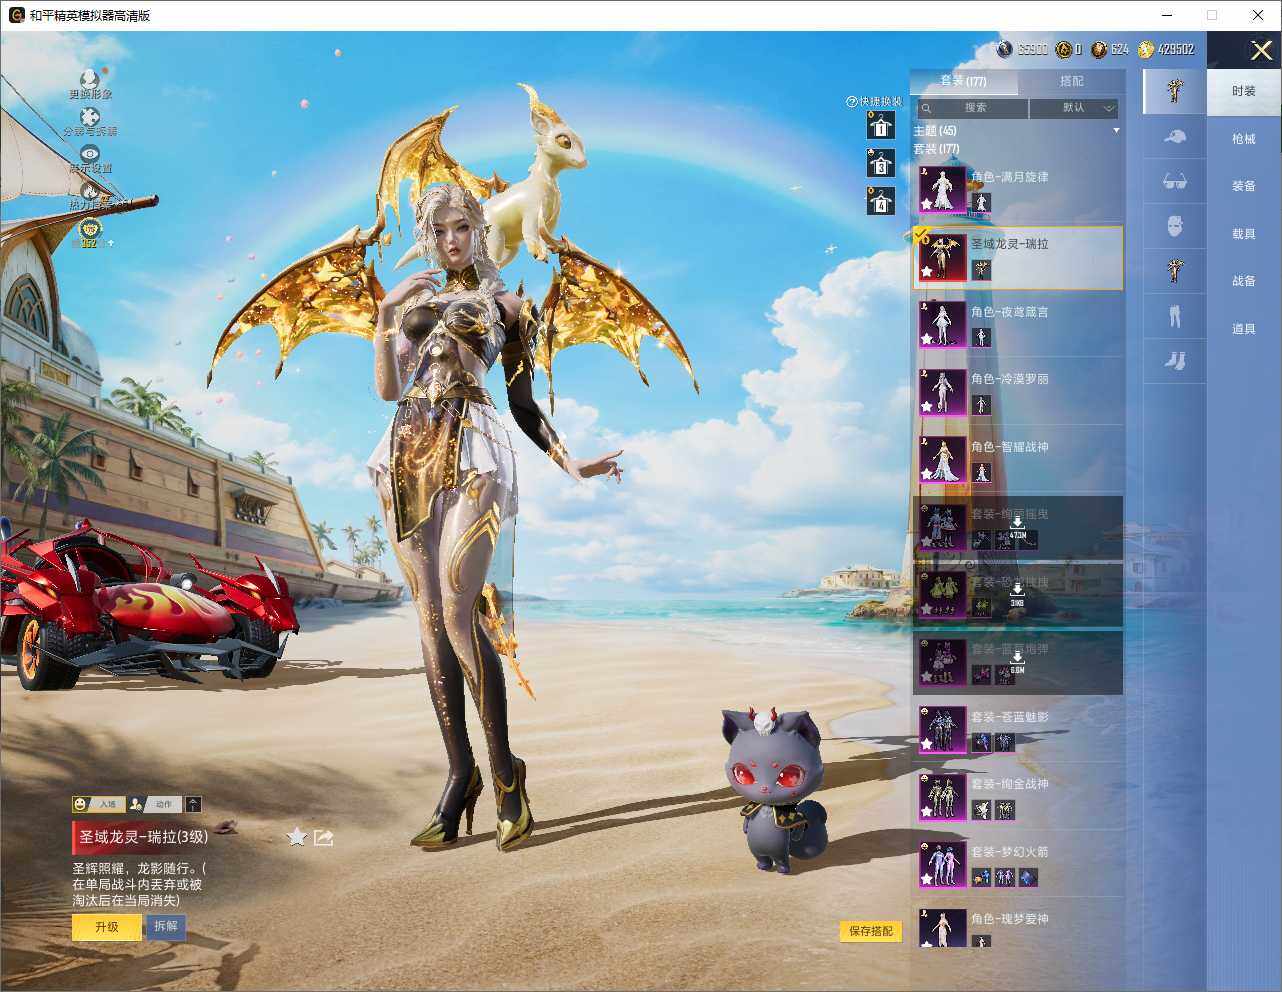Switch to the 搭配 tab

[x=1071, y=81]
